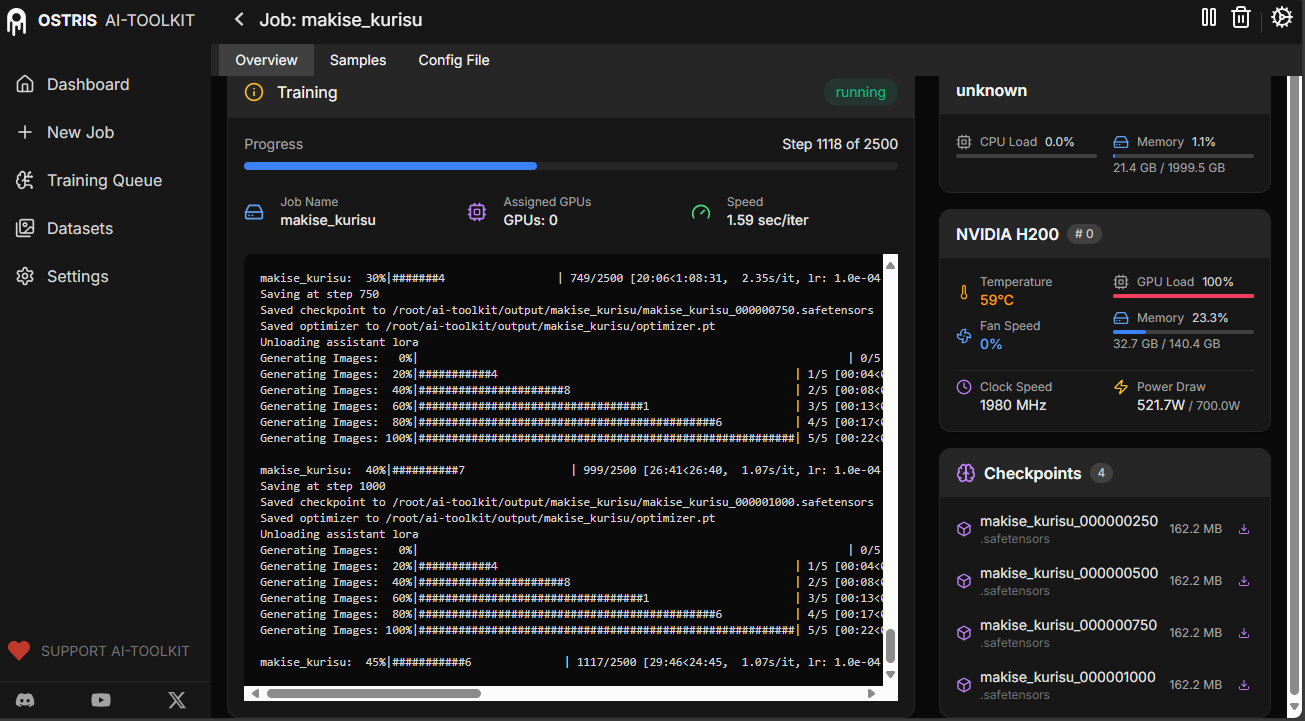Switch to the Samples tab
The width and height of the screenshot is (1305, 721).
point(358,60)
